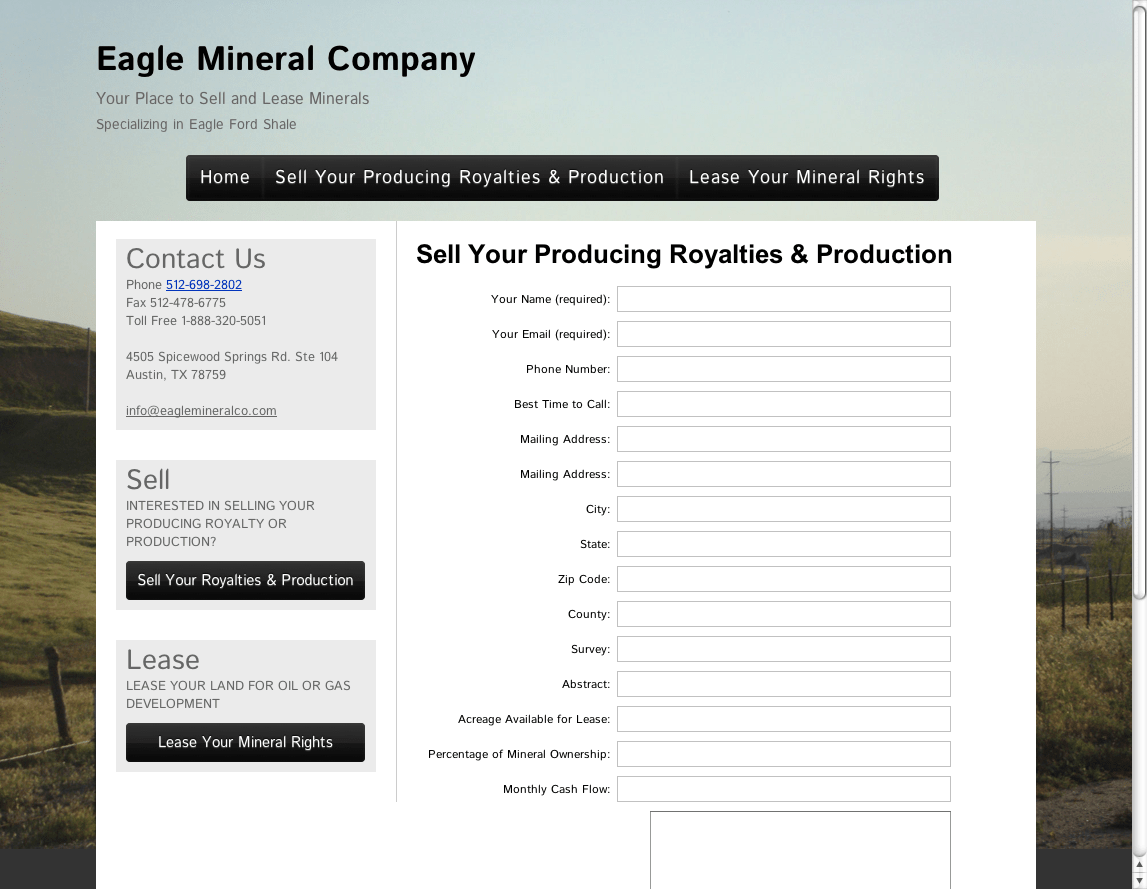The image size is (1147, 889).
Task: Click the page scrollbar down arrow
Action: (x=1140, y=880)
